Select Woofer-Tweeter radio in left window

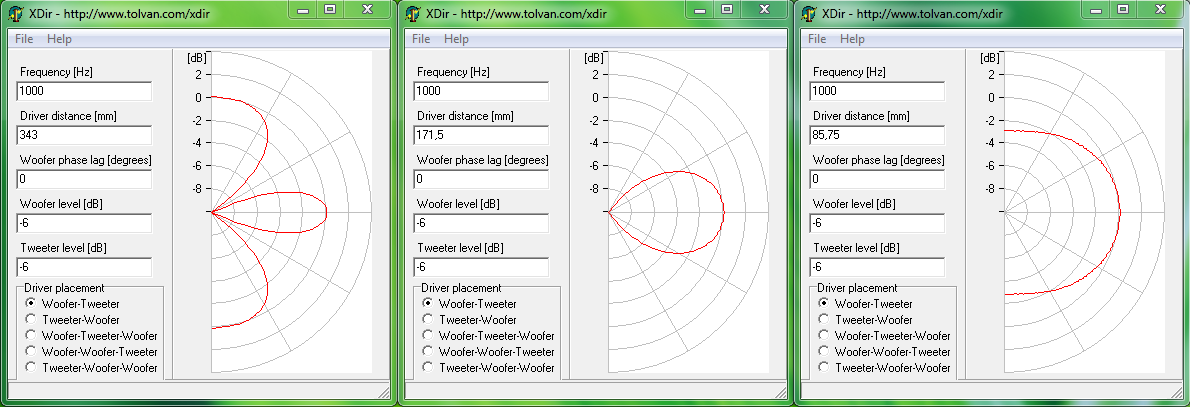31,303
